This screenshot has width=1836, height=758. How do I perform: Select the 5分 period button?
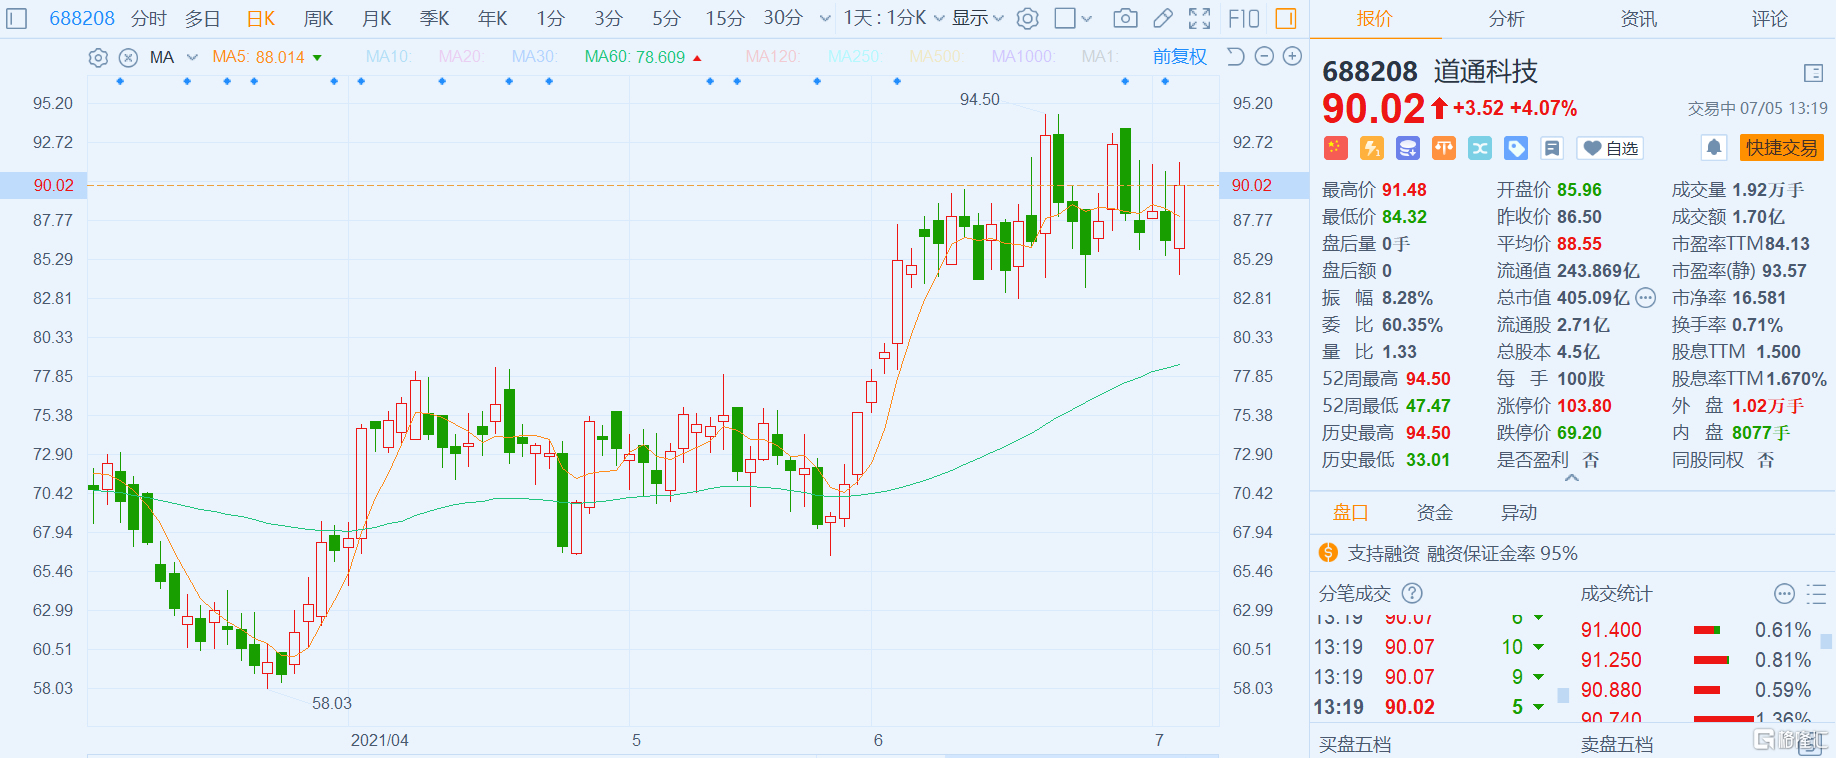coord(666,18)
